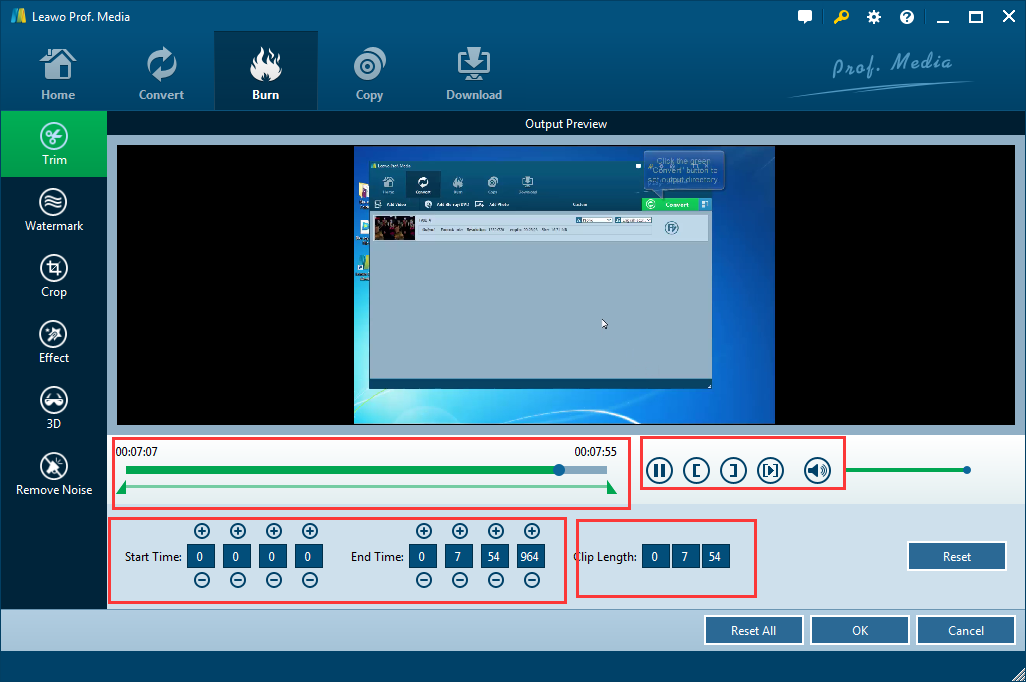Open the Home module

tap(58, 73)
